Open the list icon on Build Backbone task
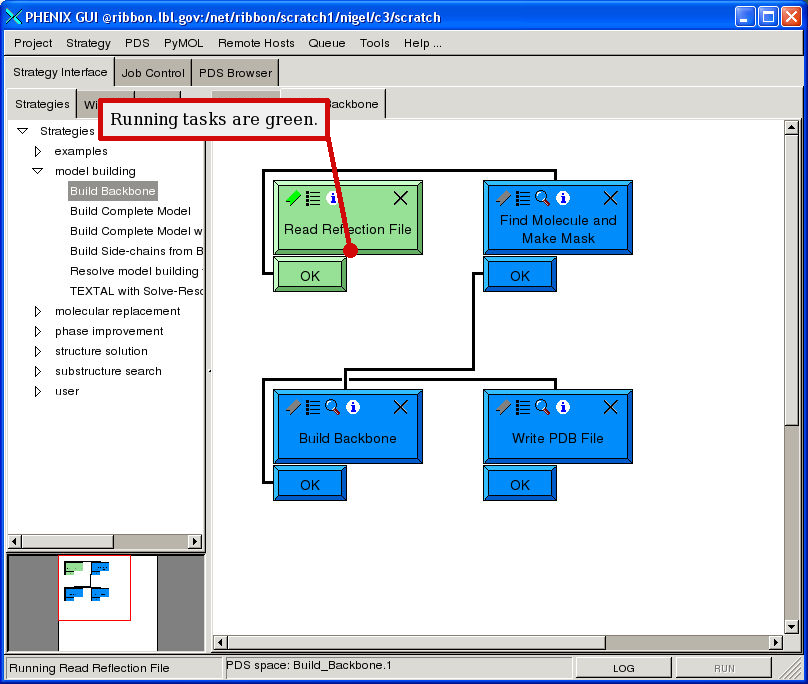Image resolution: width=808 pixels, height=684 pixels. (x=313, y=407)
